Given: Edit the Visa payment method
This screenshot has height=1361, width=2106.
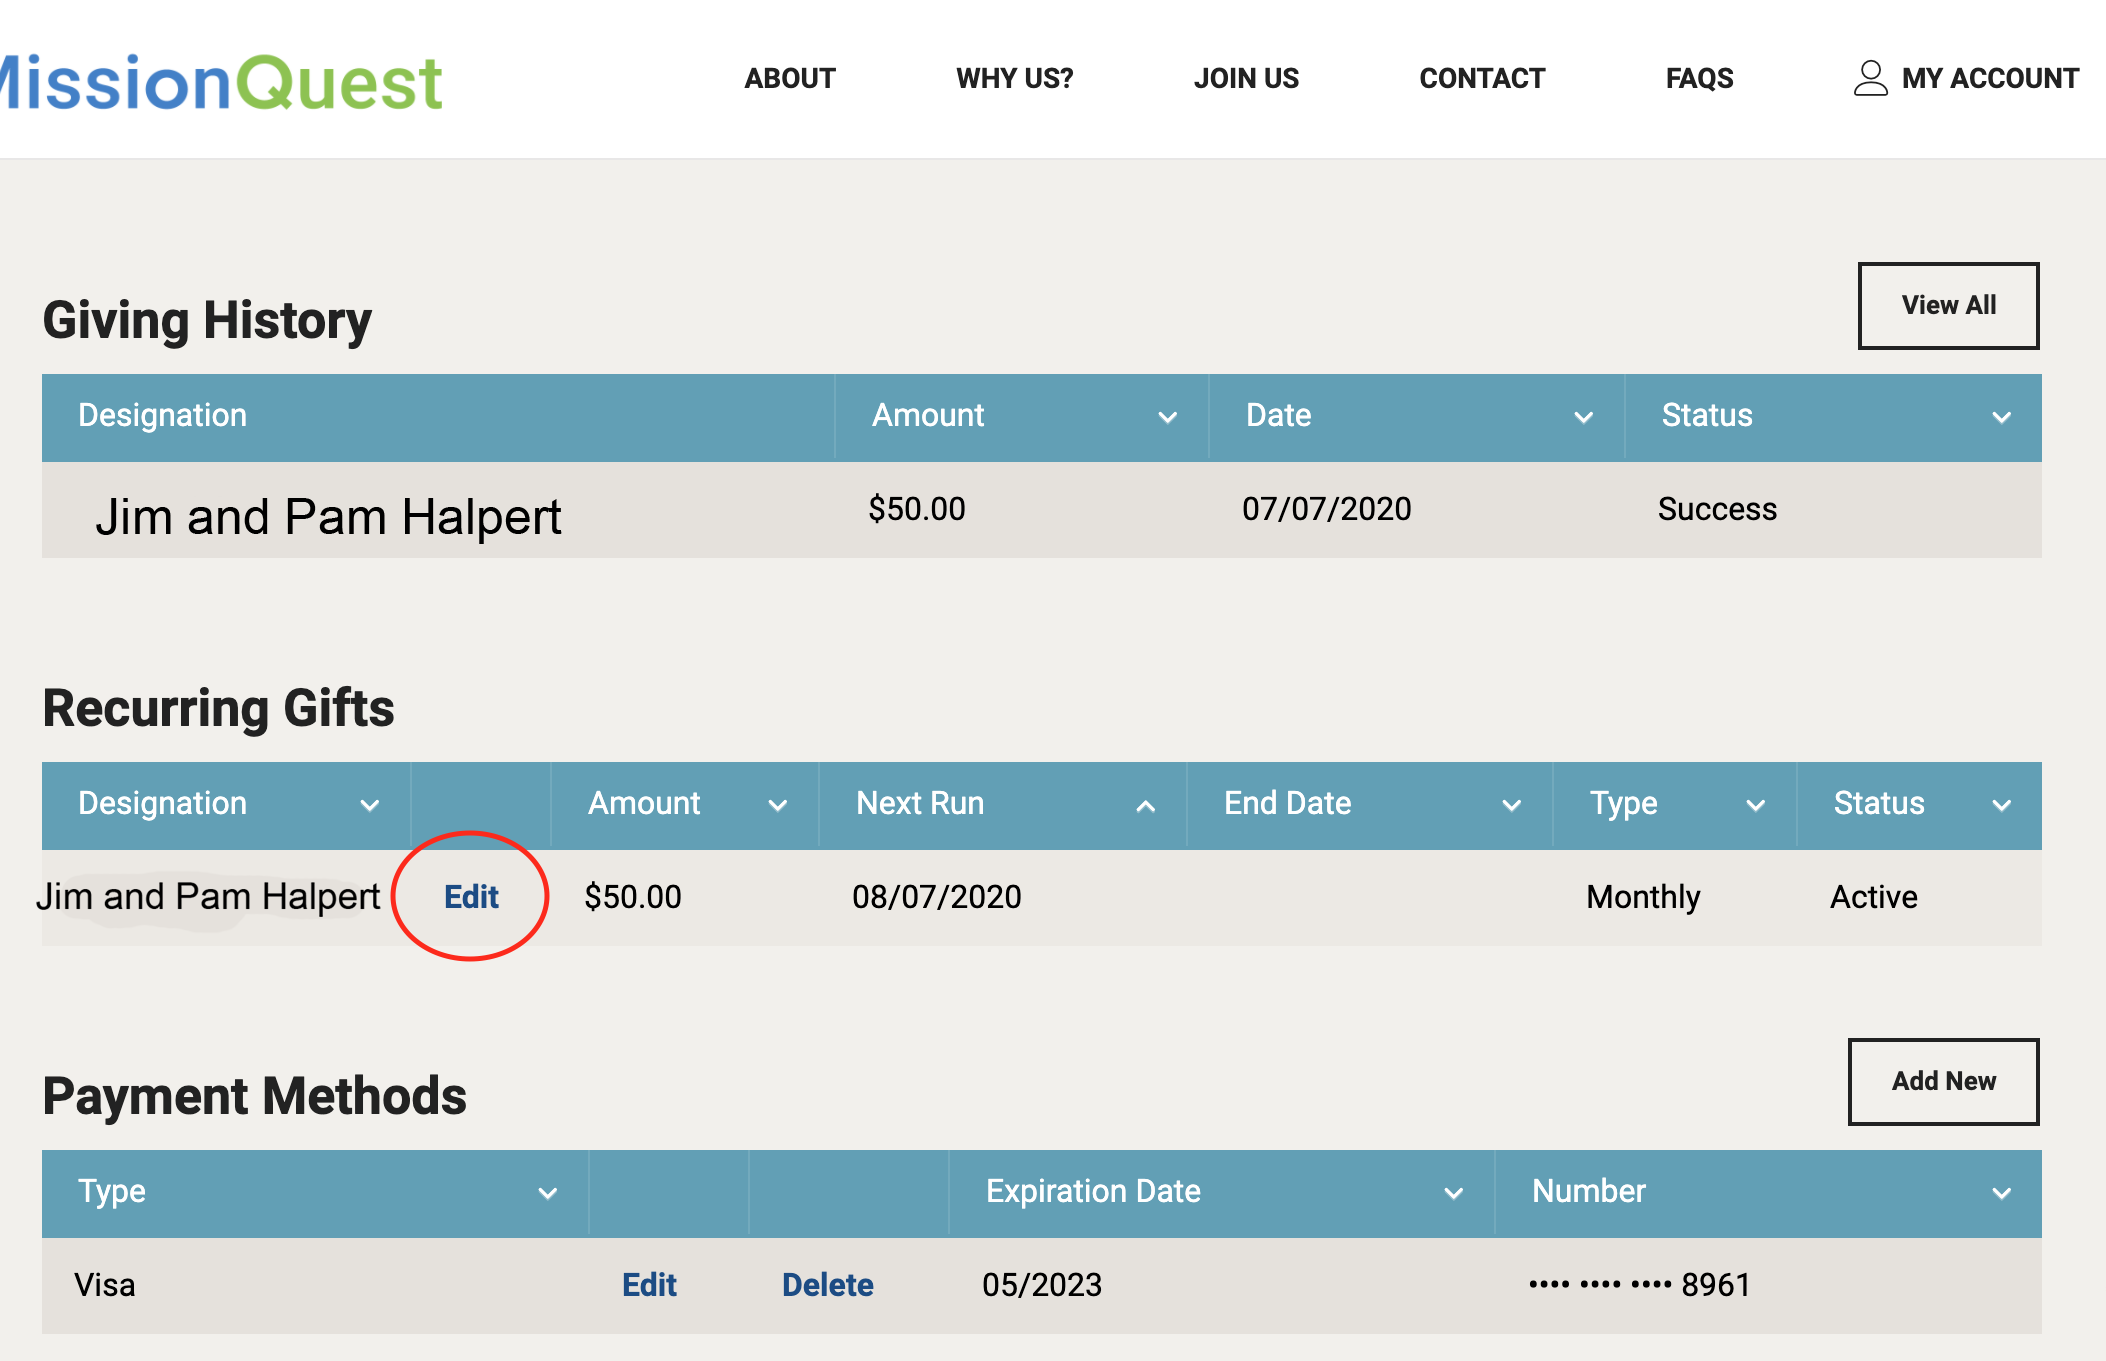Looking at the screenshot, I should point(649,1284).
